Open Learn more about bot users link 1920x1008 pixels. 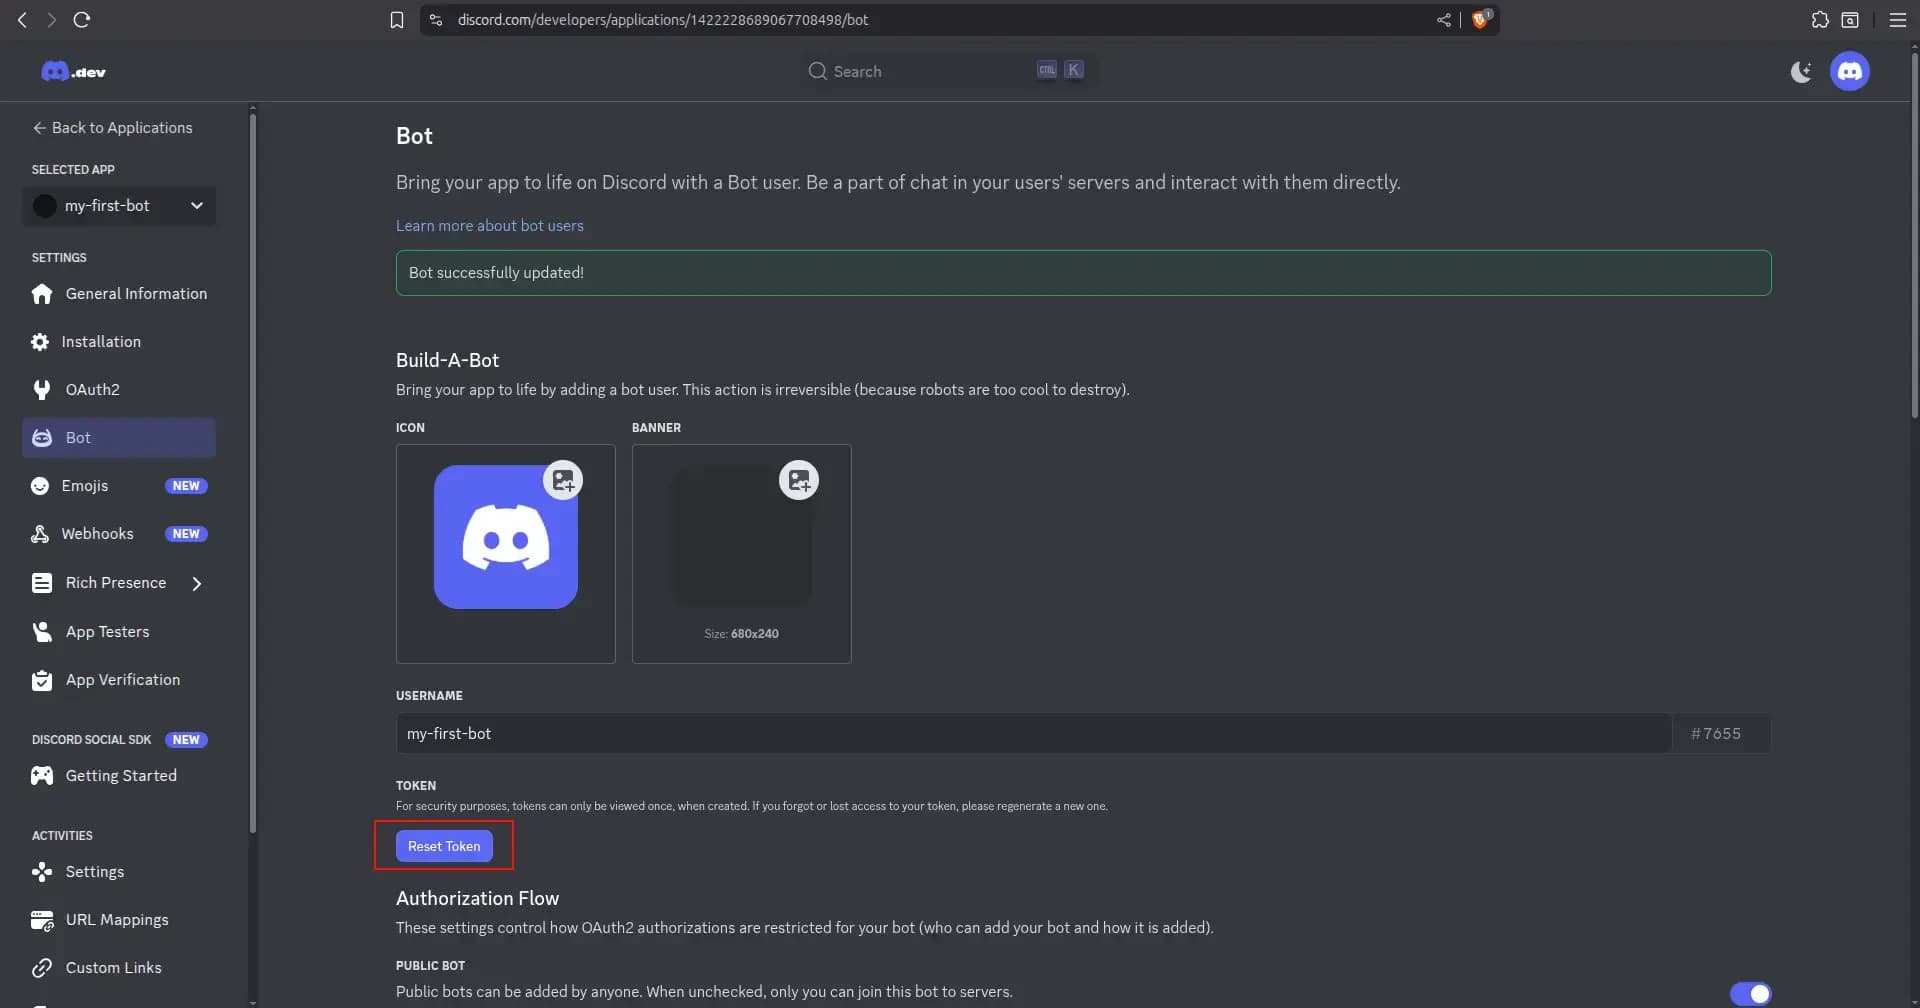point(490,226)
